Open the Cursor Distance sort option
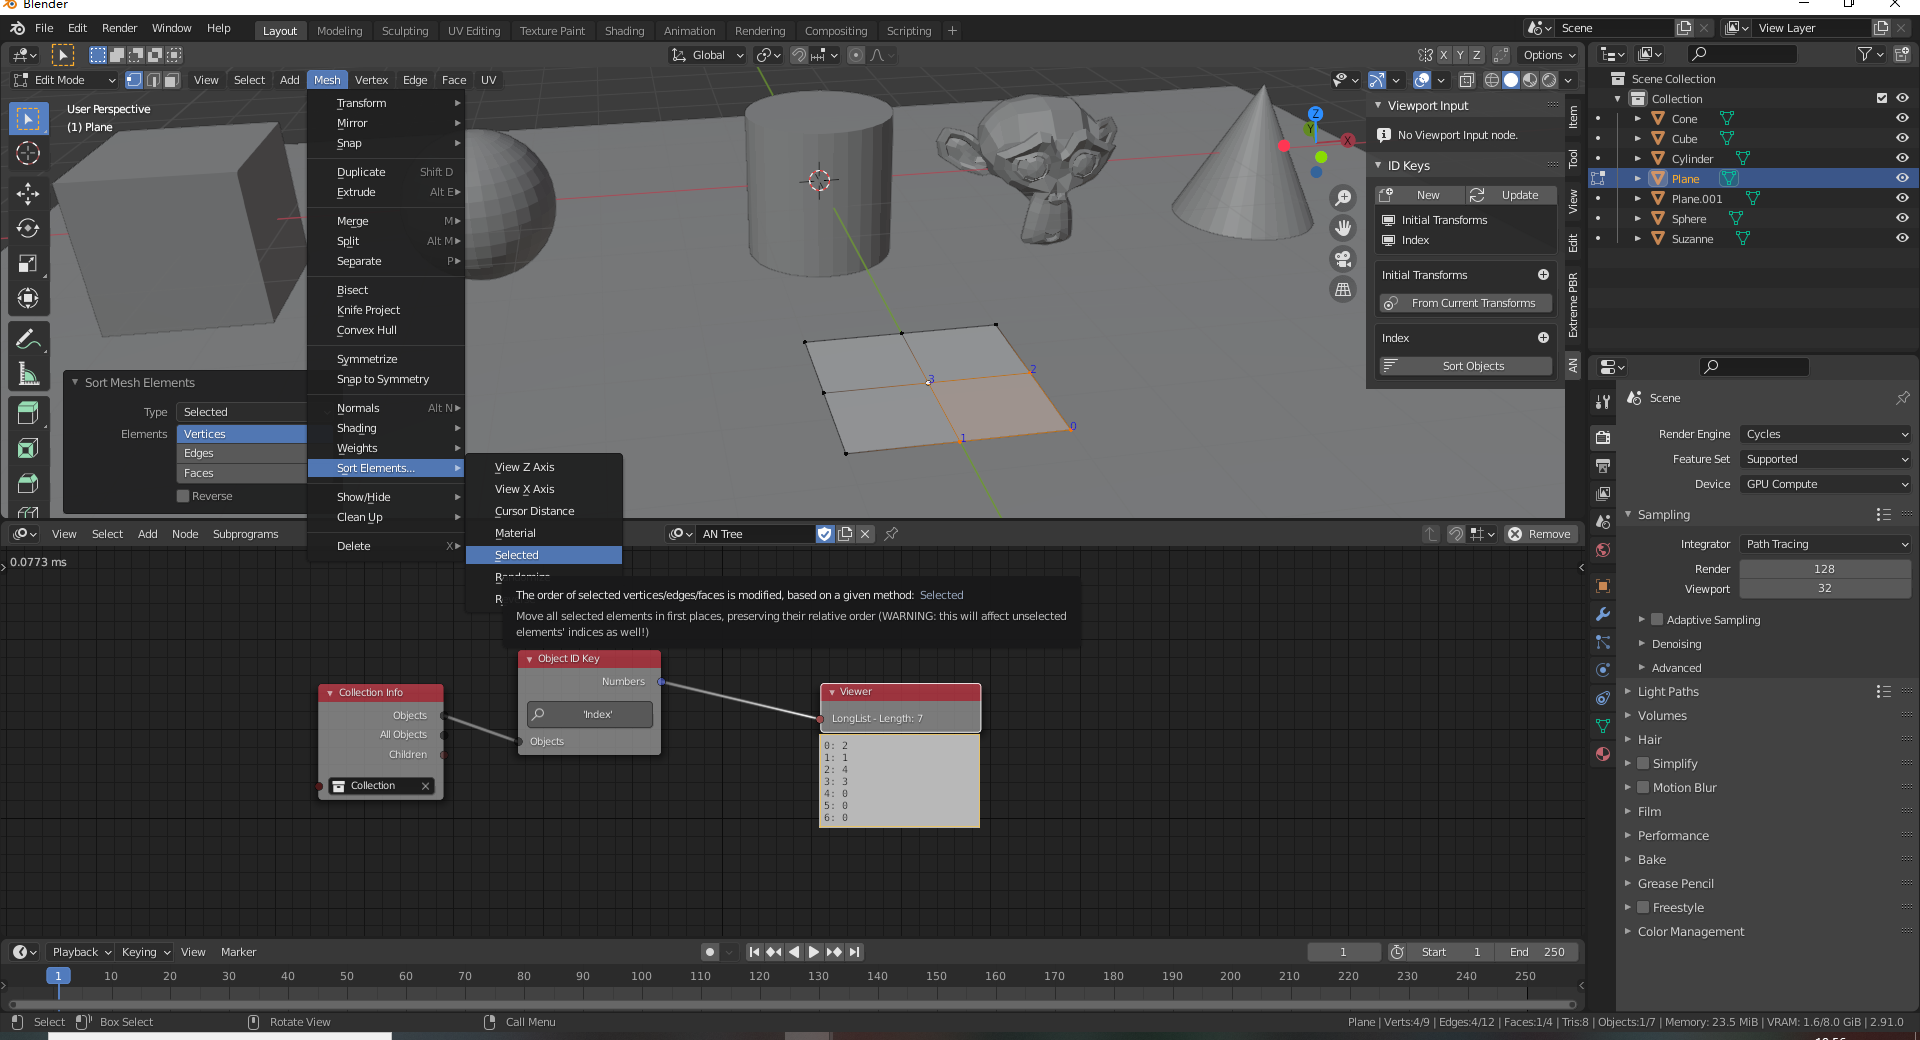Image resolution: width=1920 pixels, height=1040 pixels. coord(544,511)
